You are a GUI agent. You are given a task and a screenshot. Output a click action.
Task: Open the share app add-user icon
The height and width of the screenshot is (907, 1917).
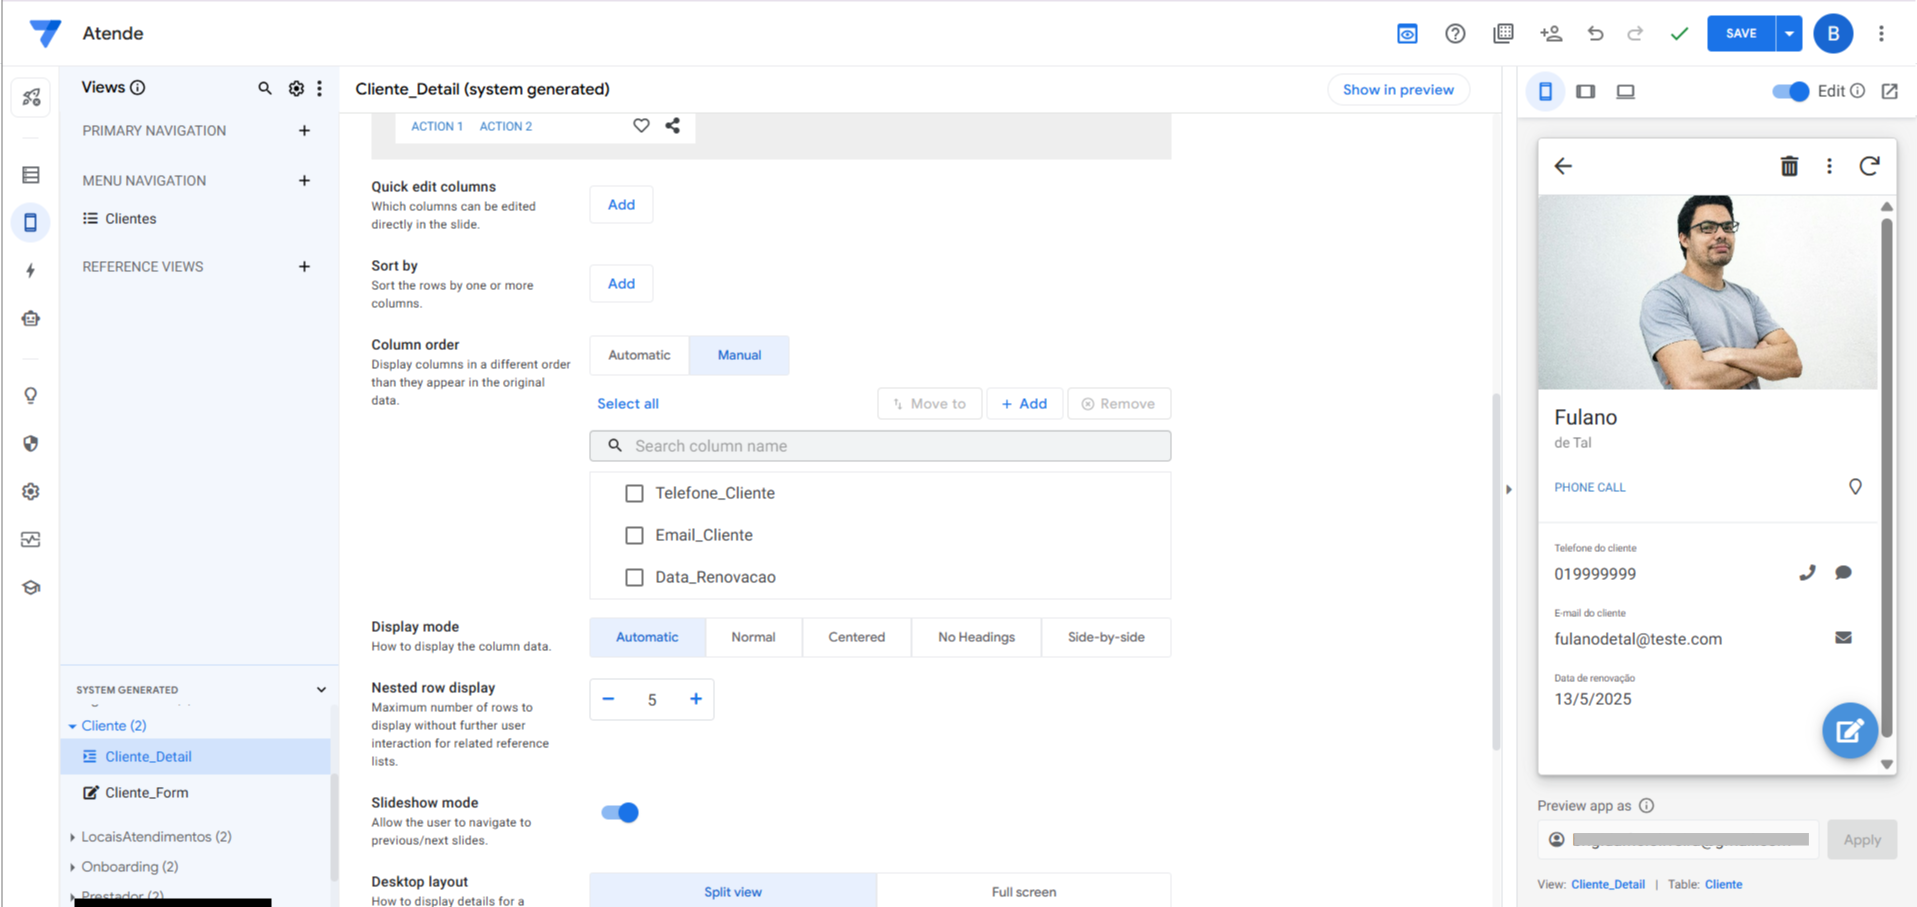click(x=1551, y=34)
